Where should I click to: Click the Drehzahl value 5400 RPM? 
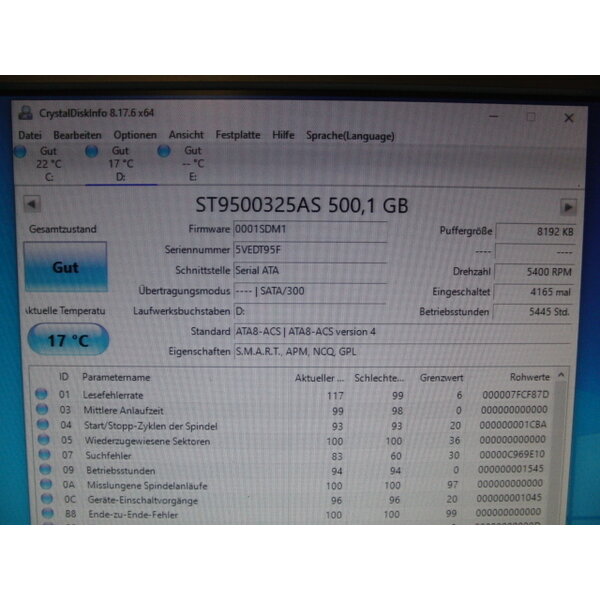click(535, 272)
